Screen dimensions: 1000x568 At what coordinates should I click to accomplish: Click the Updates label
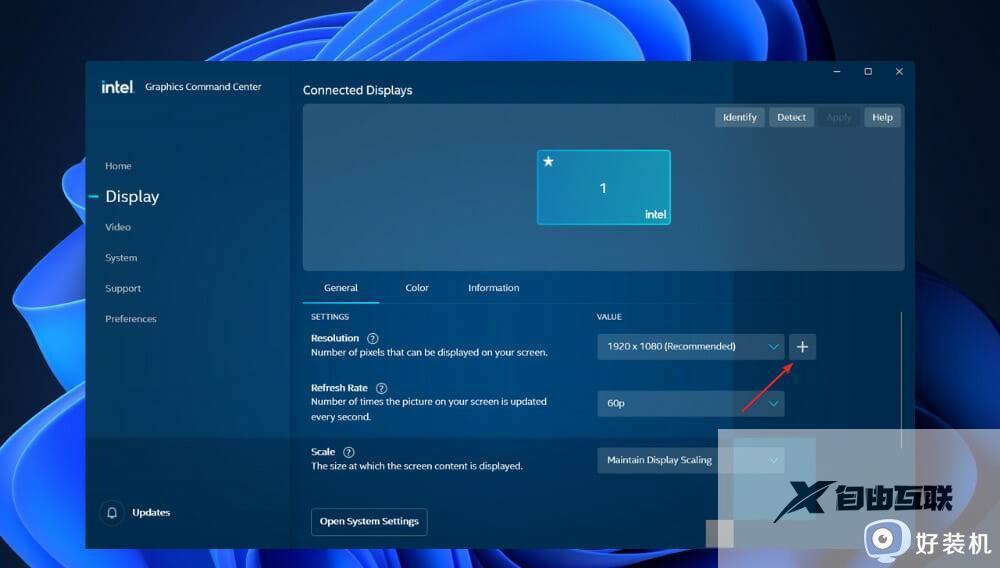click(x=151, y=513)
